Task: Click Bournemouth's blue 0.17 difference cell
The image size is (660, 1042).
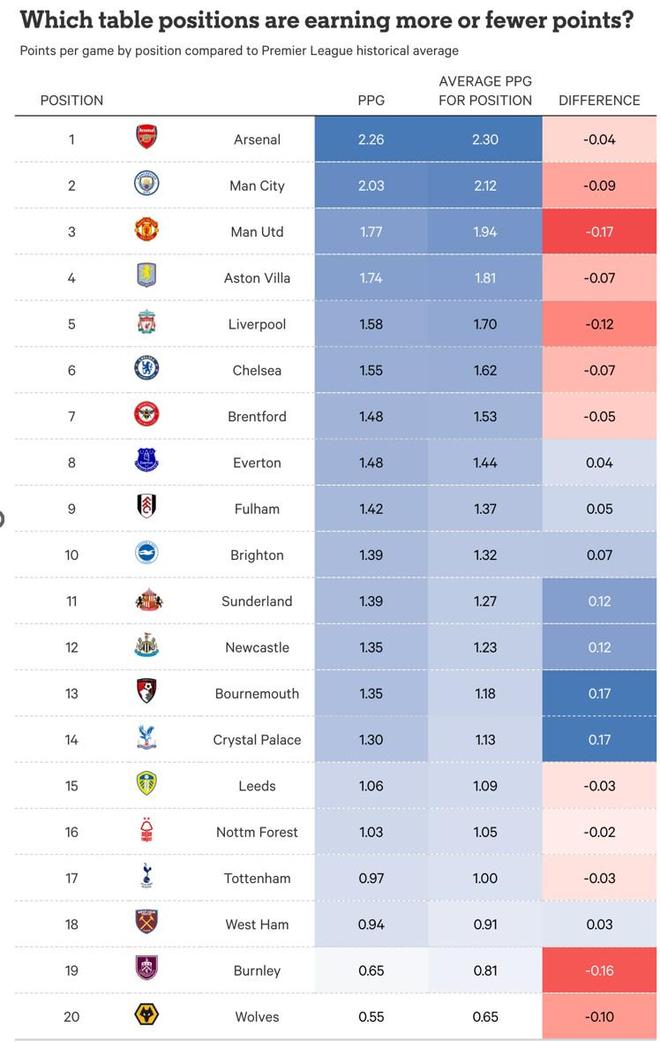Action: [x=599, y=693]
